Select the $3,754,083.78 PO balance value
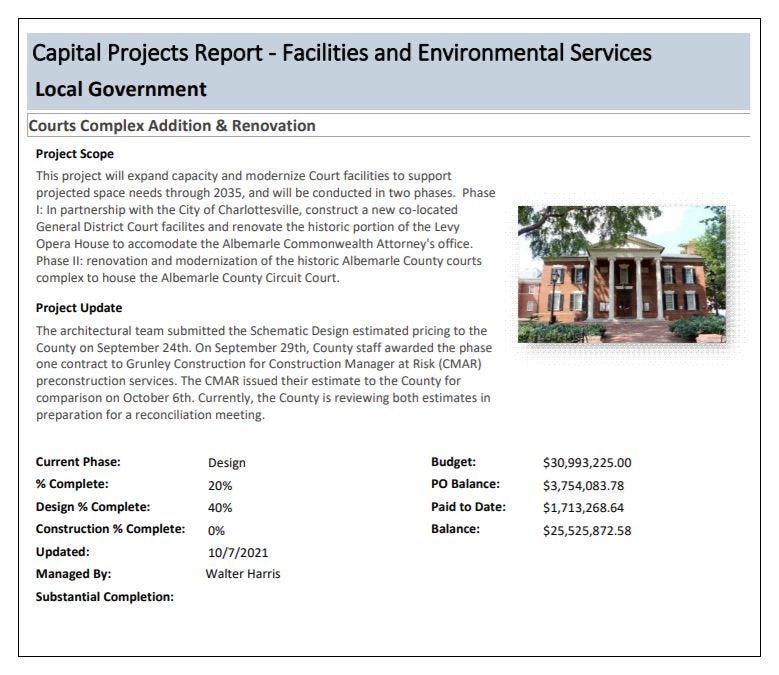The width and height of the screenshot is (779, 675). pos(583,486)
